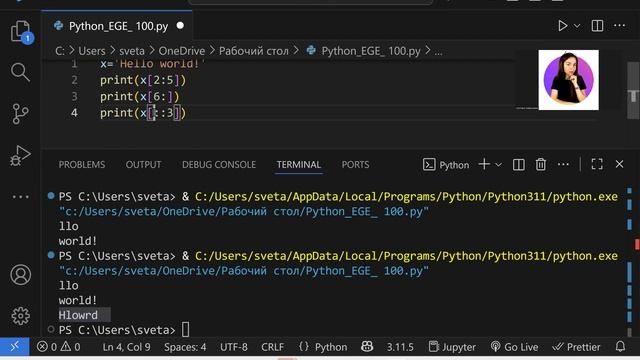Show additional views ellipsis in activity bar
The image size is (640, 360).
click(x=20, y=197)
